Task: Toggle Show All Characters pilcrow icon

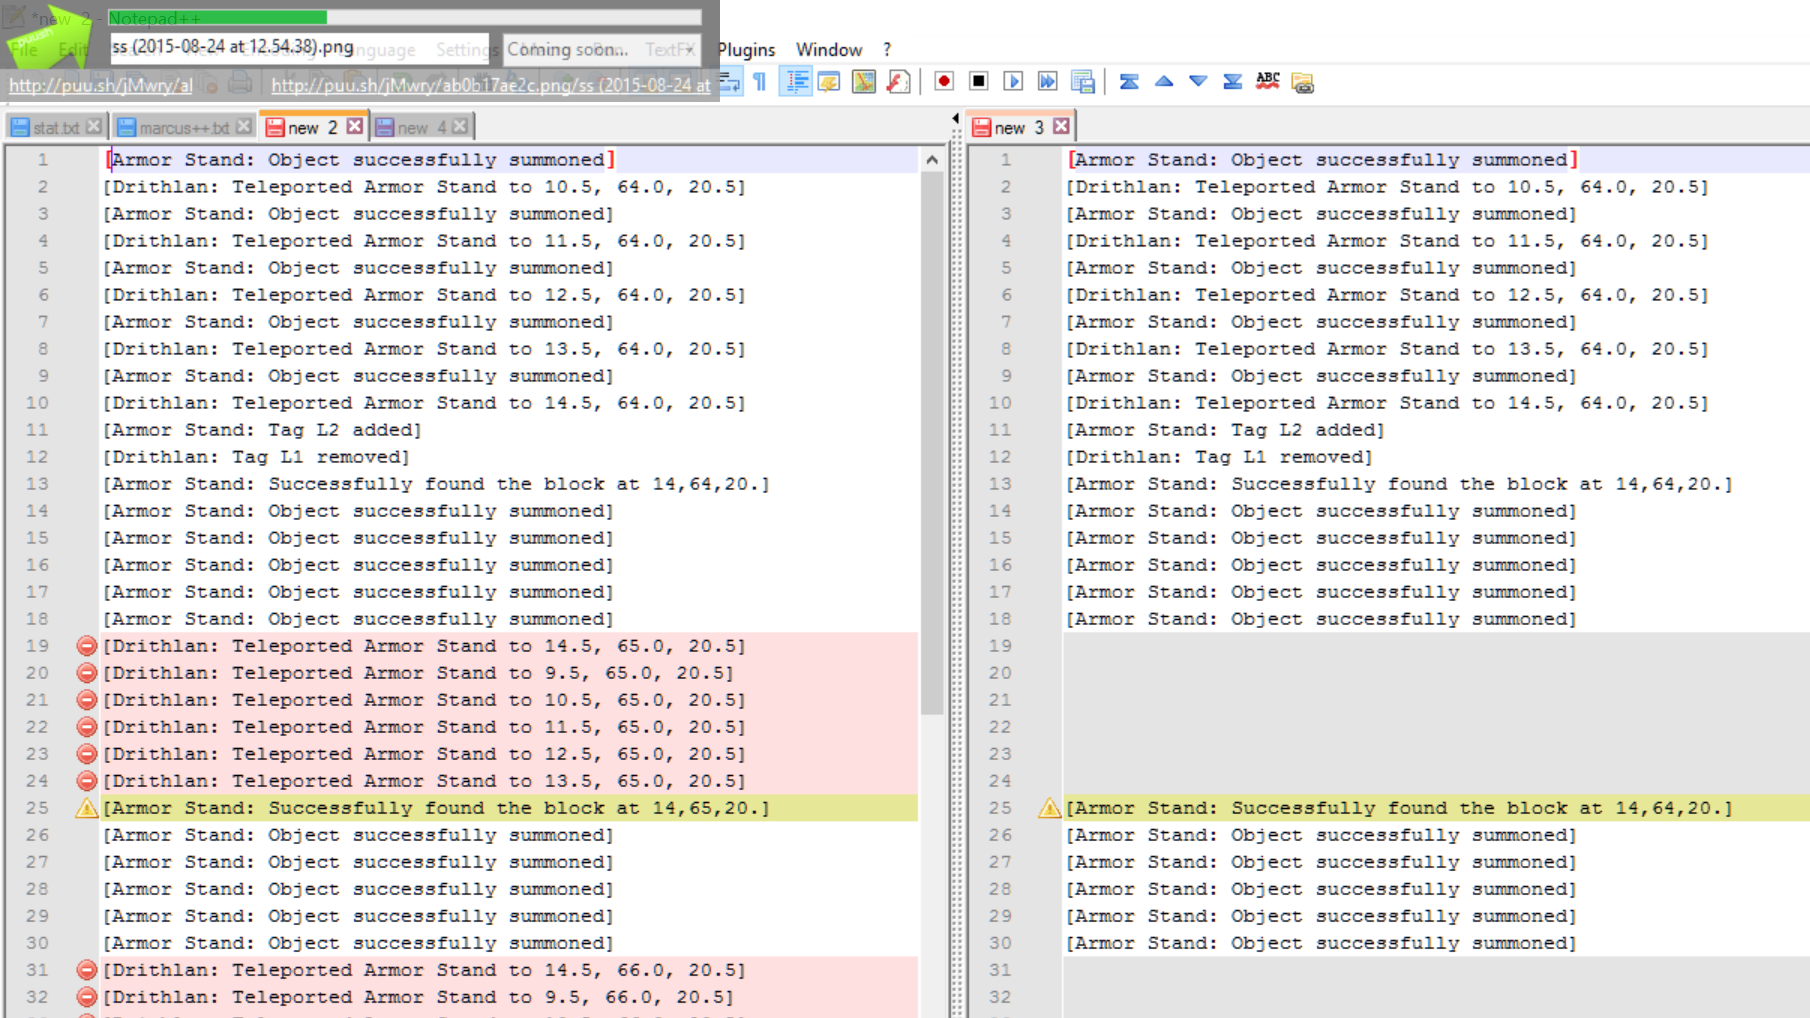Action: (x=760, y=82)
